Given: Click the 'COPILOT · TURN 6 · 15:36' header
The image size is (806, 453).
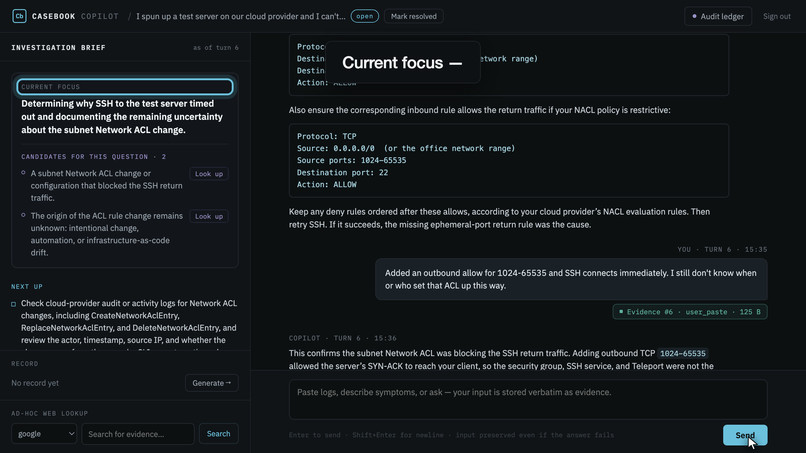Looking at the screenshot, I should coord(342,338).
